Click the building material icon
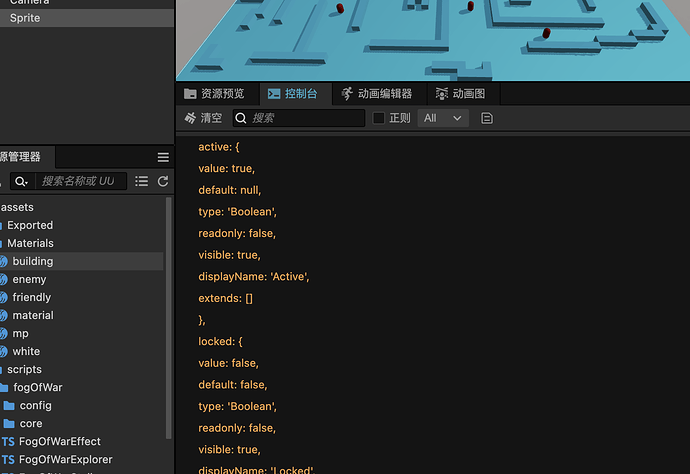This screenshot has height=474, width=690. pos(4,261)
